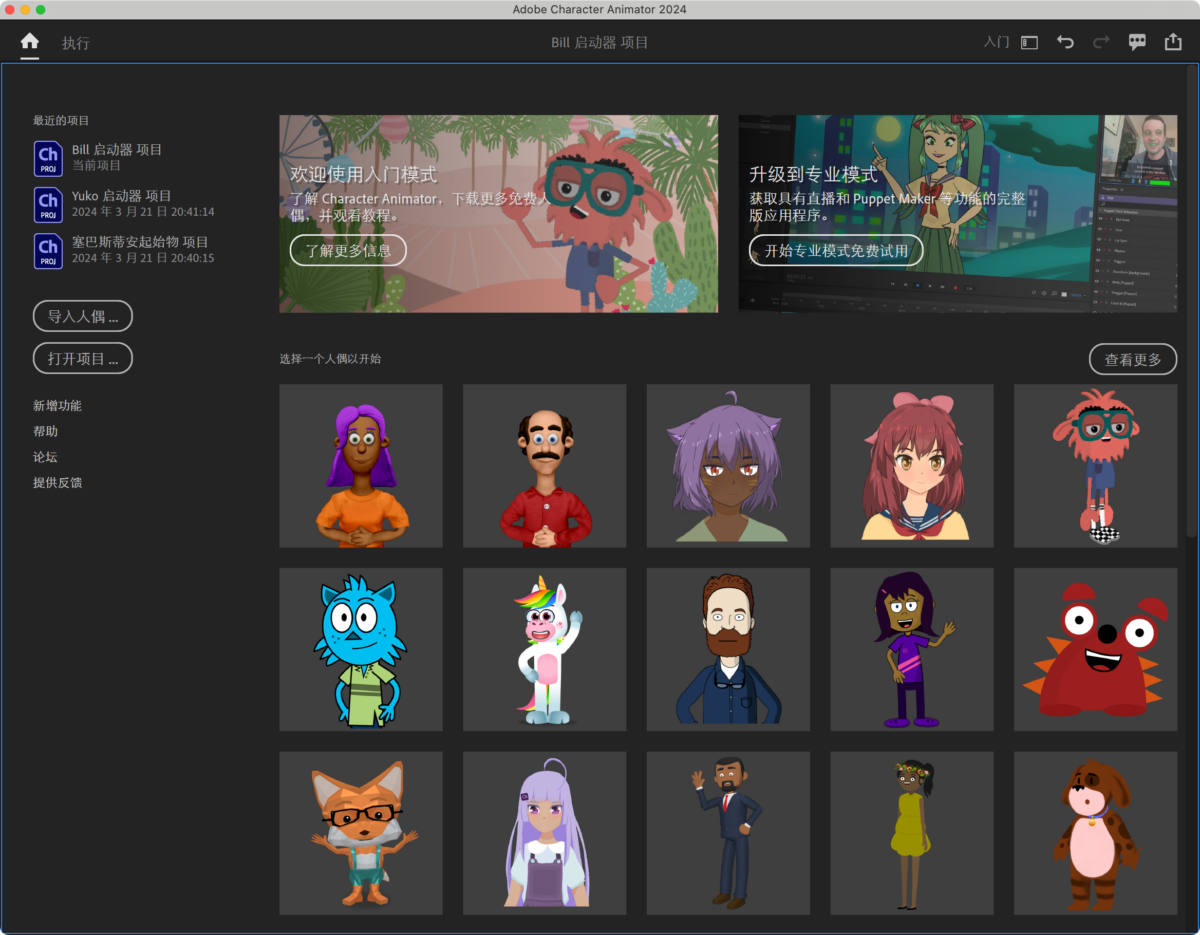Select the purple-haired cat-eared anime puppet
This screenshot has width=1200, height=935.
click(x=728, y=466)
